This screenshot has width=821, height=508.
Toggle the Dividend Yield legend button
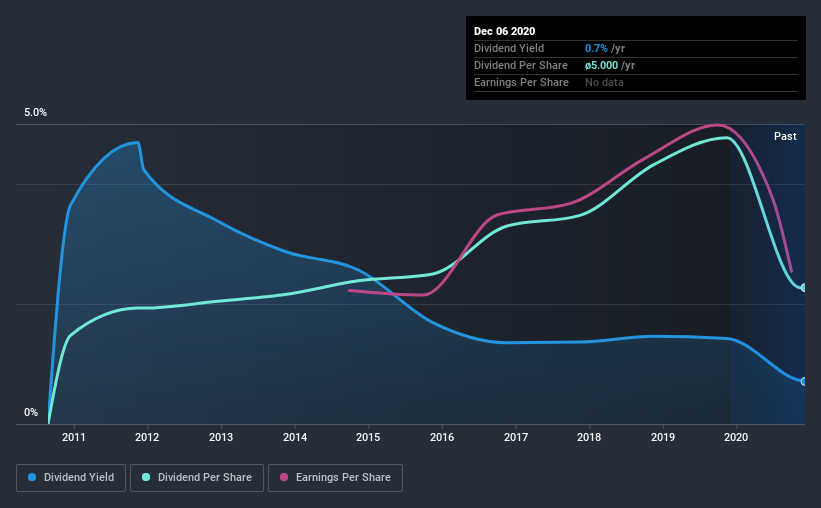(x=71, y=478)
